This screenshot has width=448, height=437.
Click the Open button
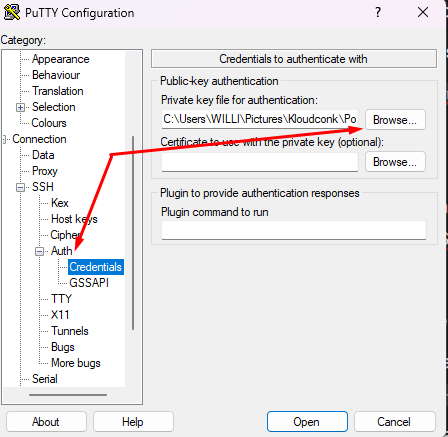point(307,422)
